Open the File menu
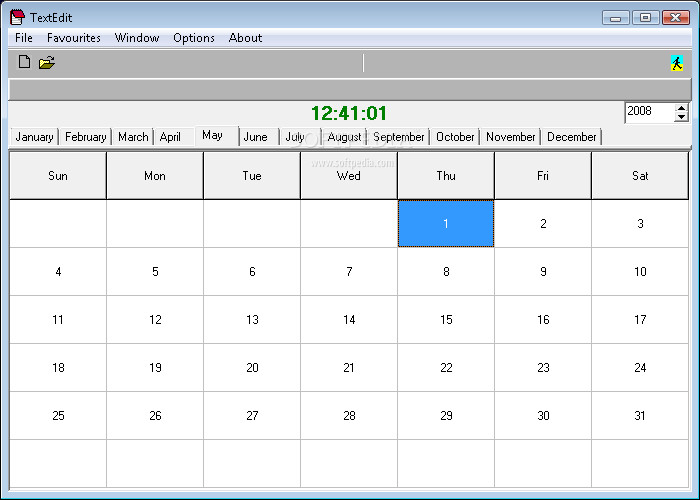Viewport: 700px width, 500px height. [24, 38]
